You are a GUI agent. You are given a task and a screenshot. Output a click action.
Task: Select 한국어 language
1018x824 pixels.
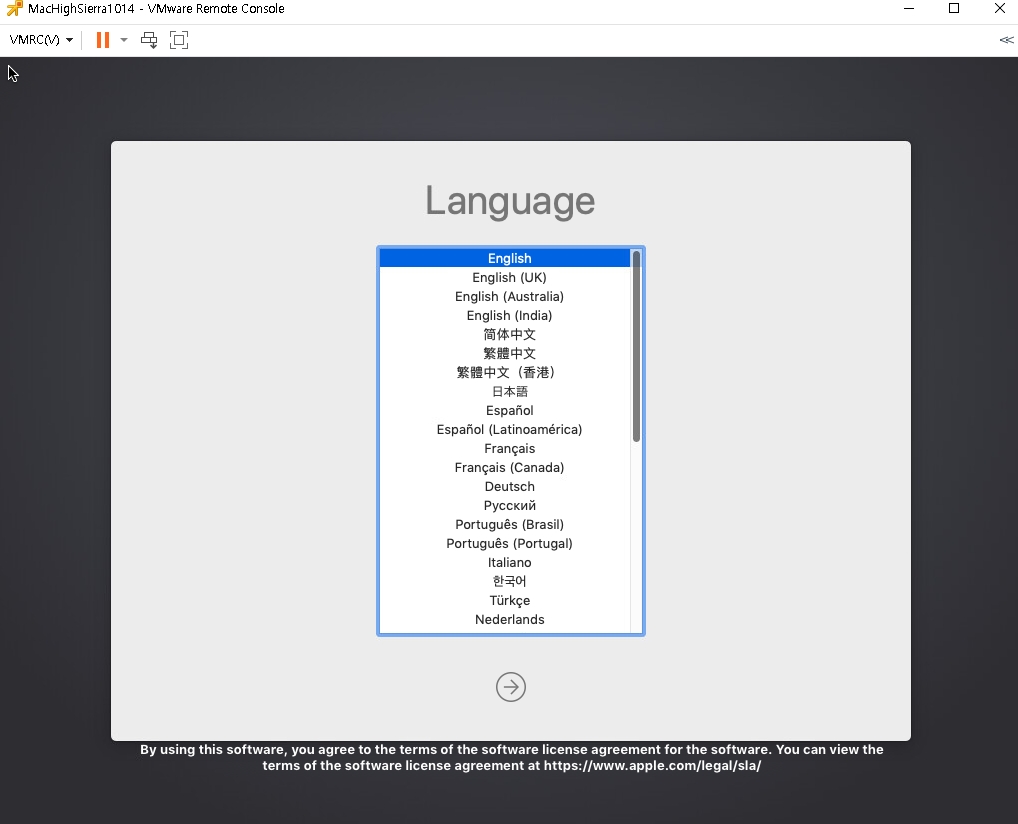point(504,581)
